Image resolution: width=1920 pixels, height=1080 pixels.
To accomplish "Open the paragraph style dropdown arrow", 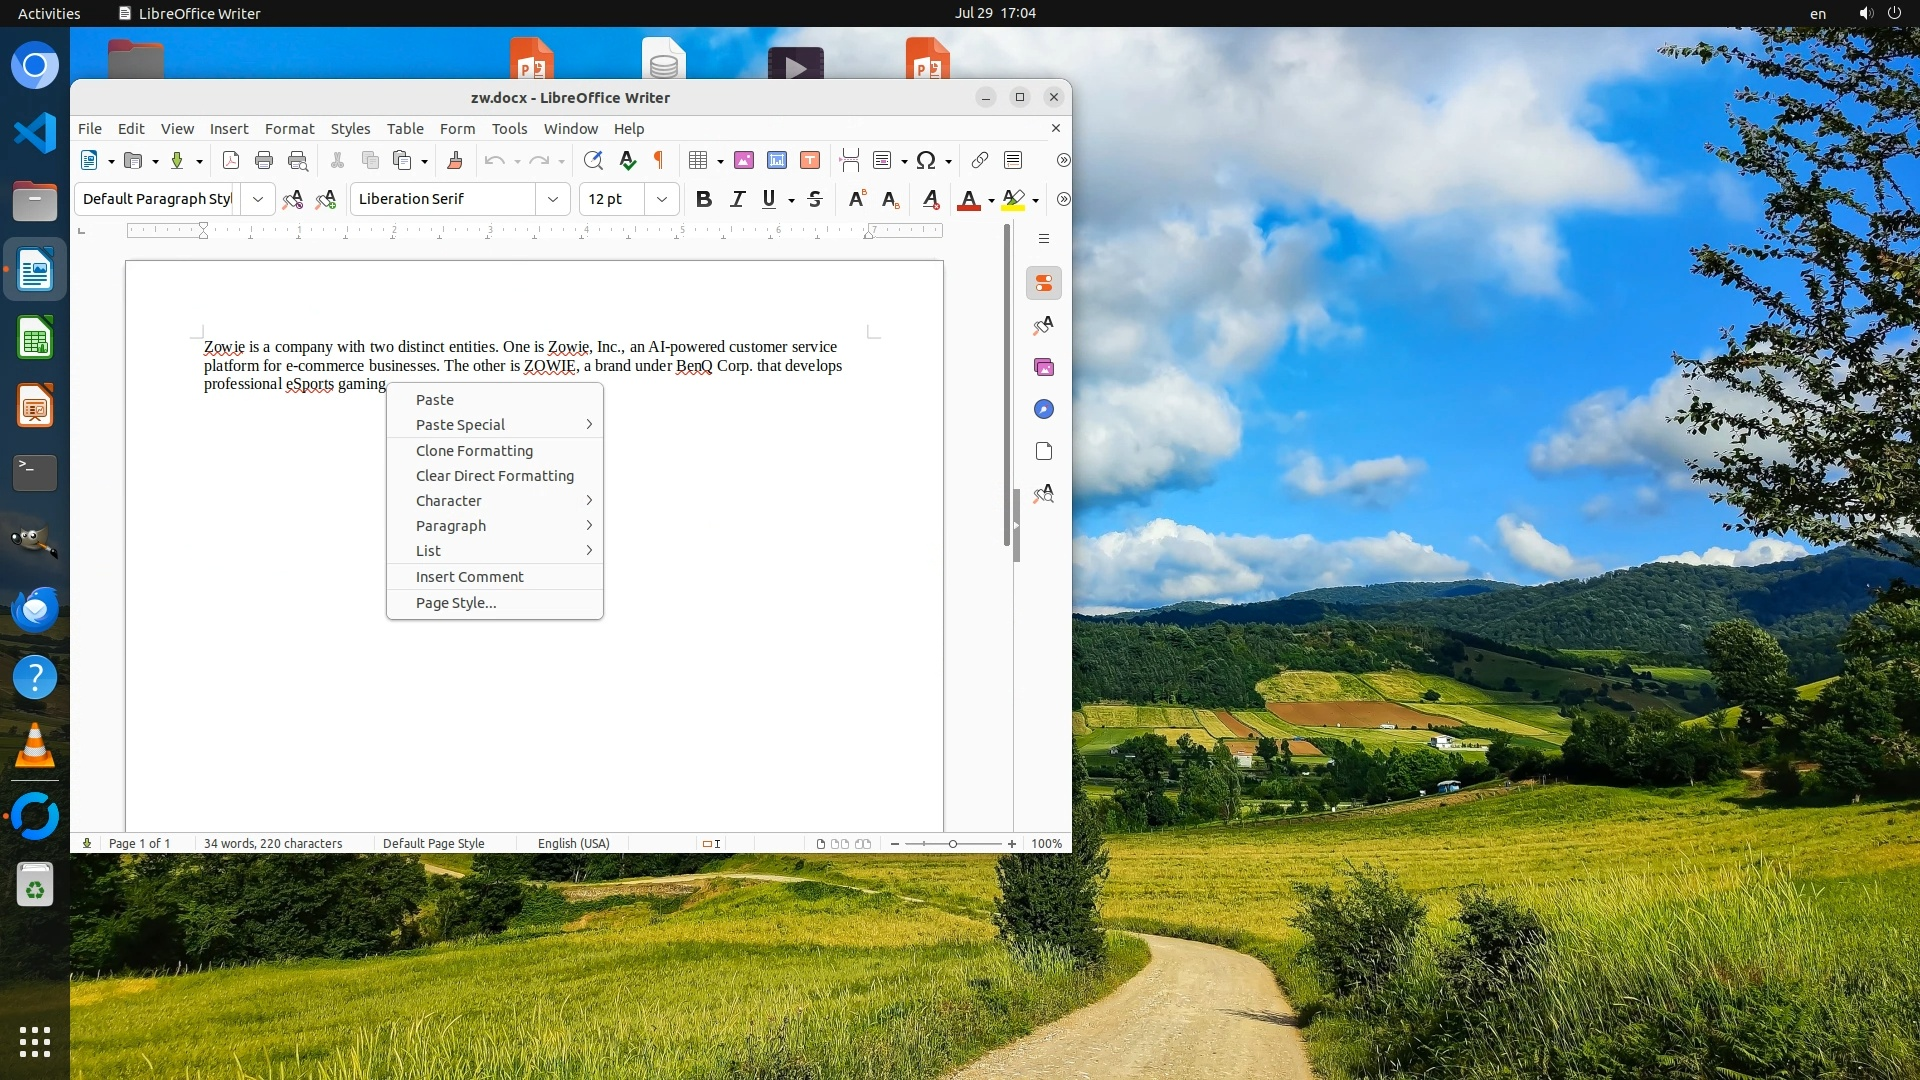I will [x=258, y=199].
